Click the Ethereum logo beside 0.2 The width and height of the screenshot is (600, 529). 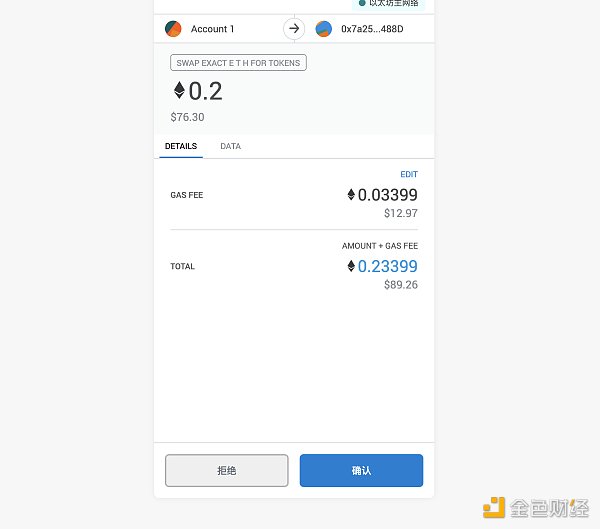[179, 90]
